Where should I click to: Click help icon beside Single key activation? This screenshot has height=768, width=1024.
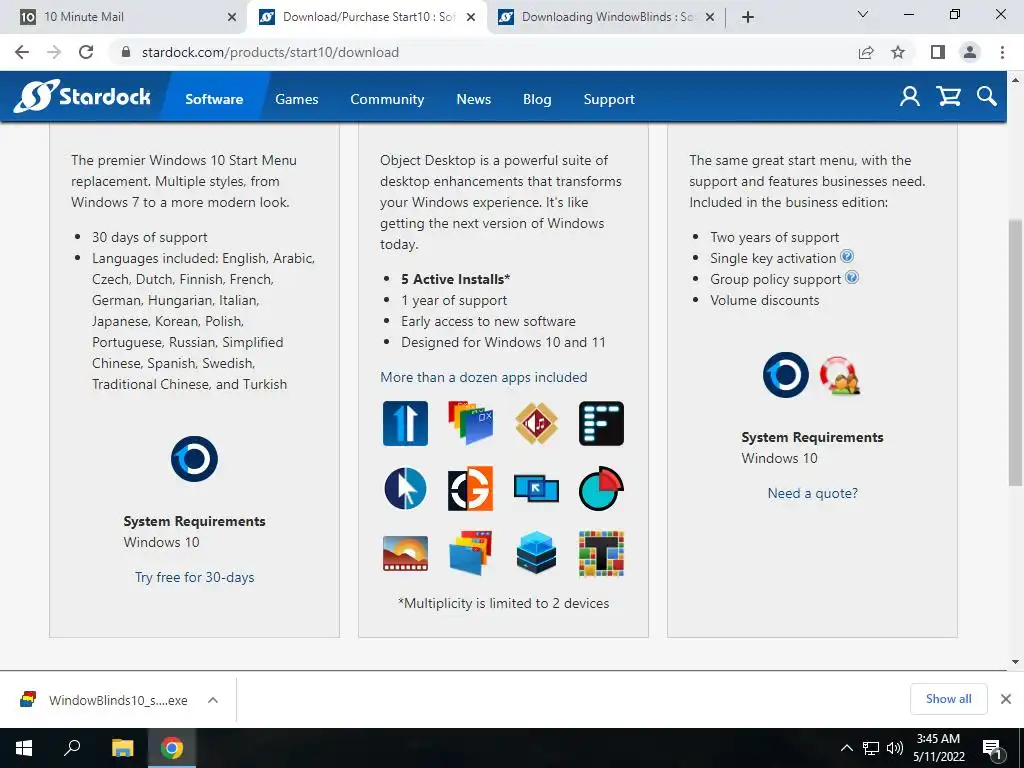click(847, 256)
